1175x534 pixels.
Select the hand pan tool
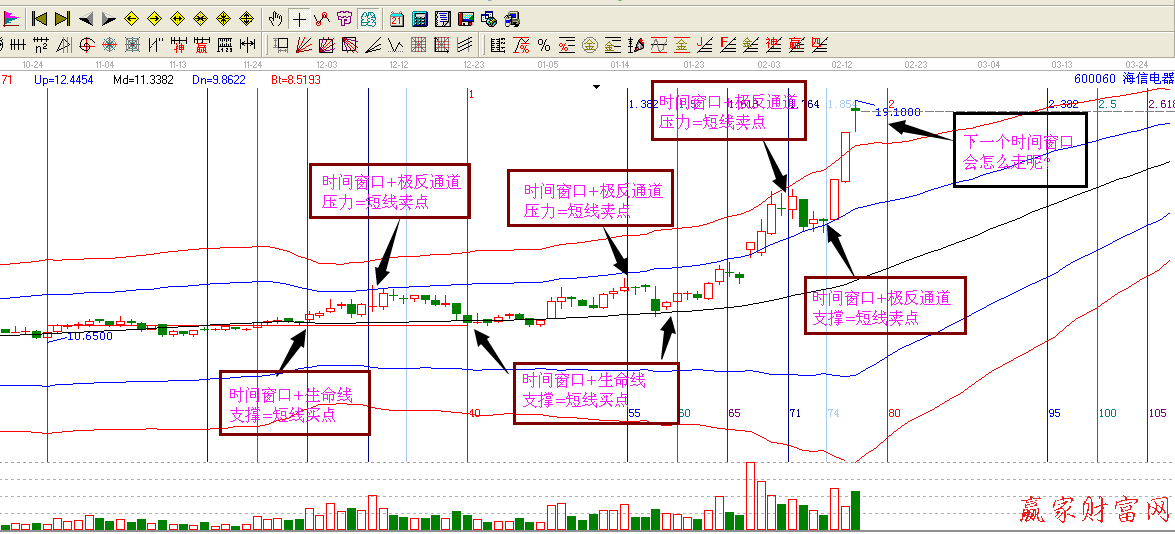pyautogui.click(x=277, y=19)
